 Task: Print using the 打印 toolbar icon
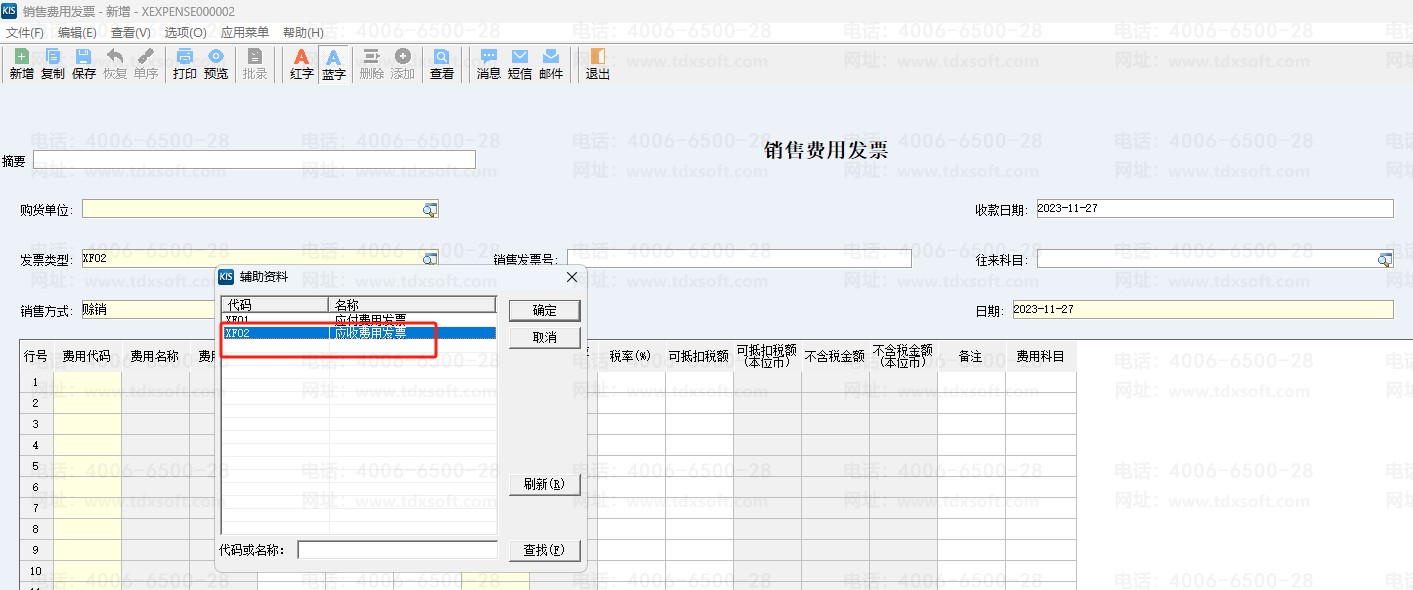coord(184,64)
